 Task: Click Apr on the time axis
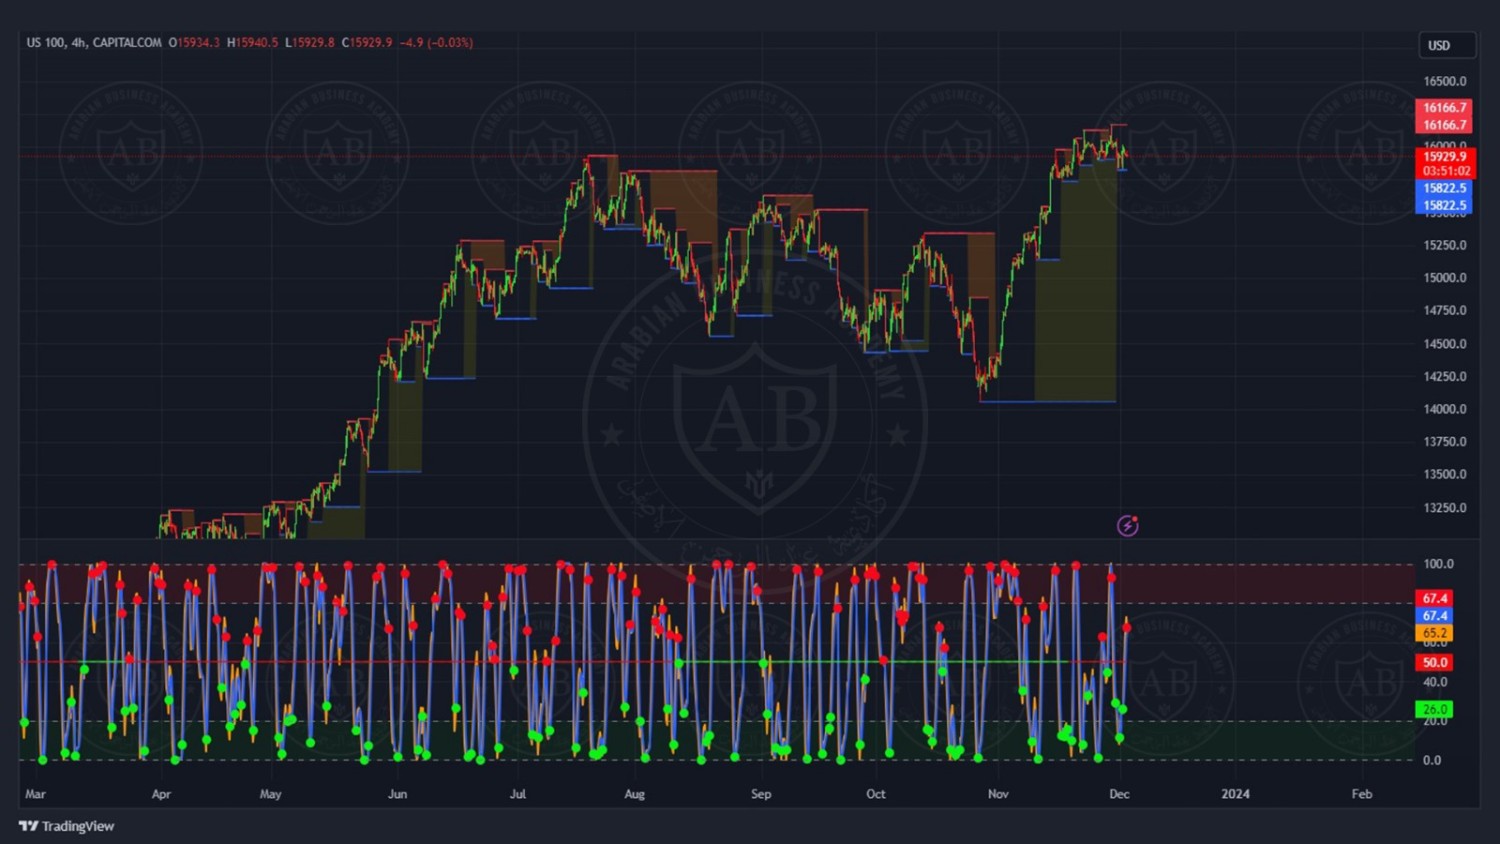click(x=161, y=794)
